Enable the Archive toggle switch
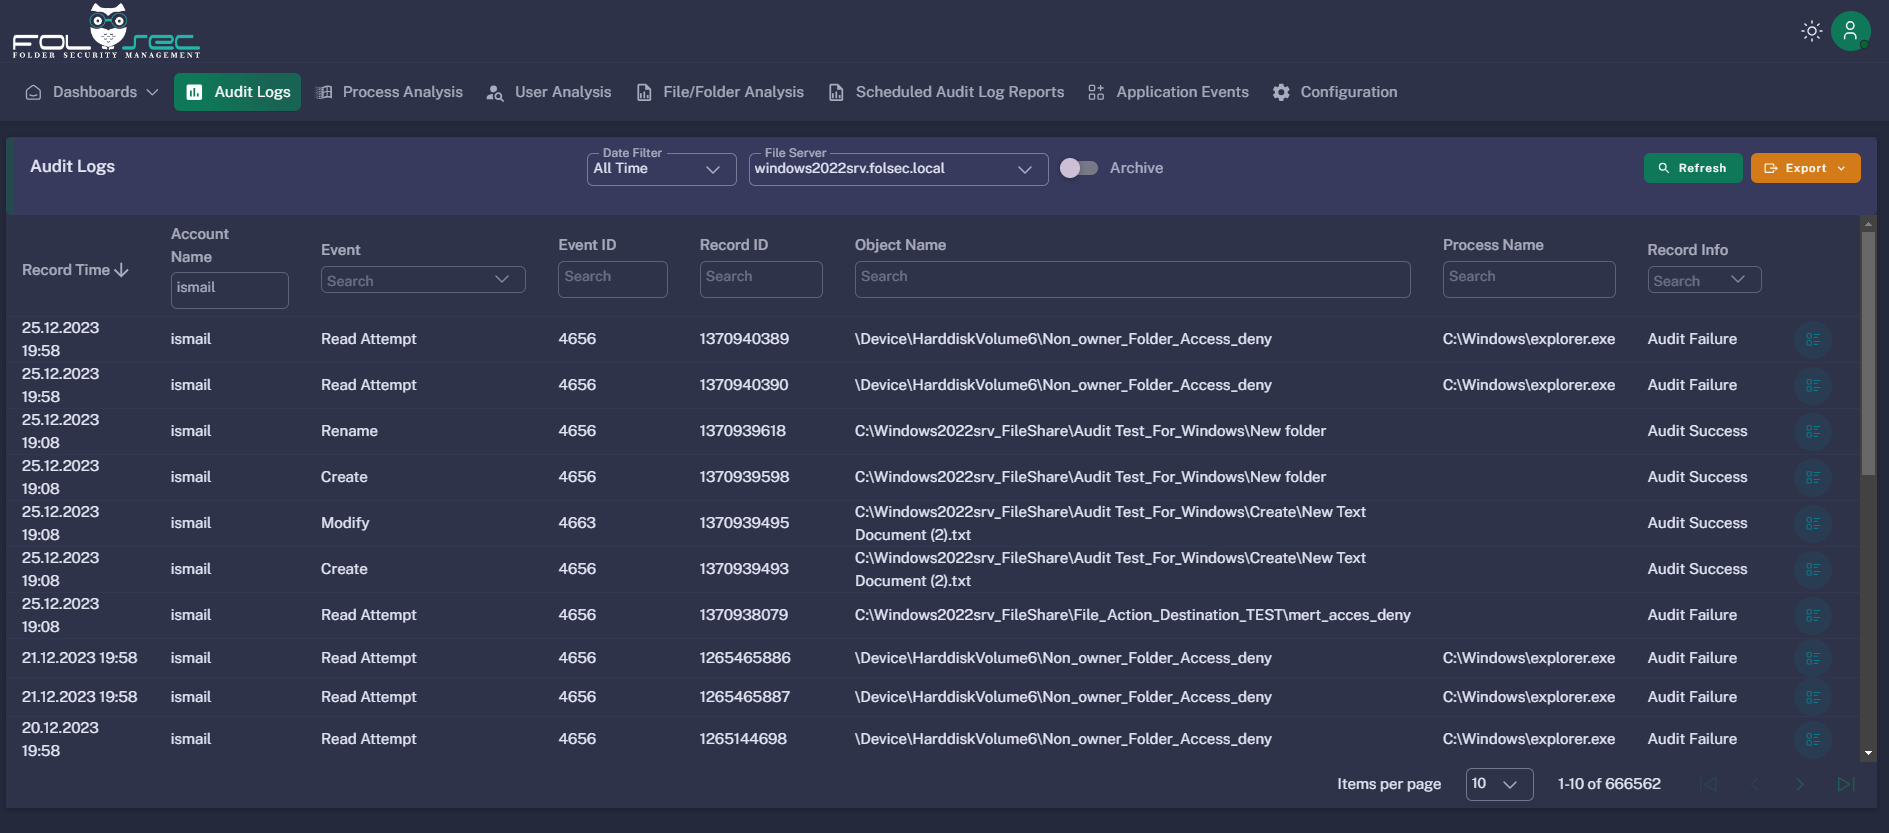 pos(1079,168)
